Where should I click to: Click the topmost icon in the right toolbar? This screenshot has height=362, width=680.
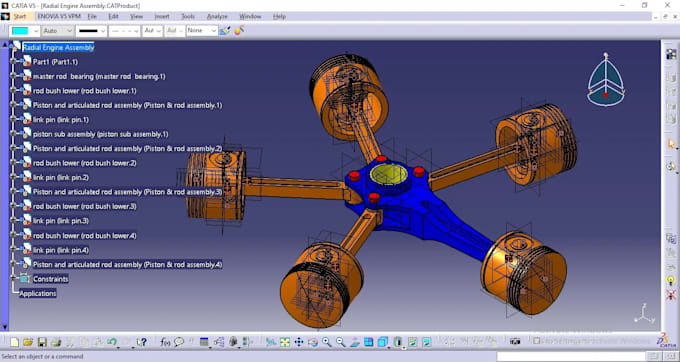(671, 54)
